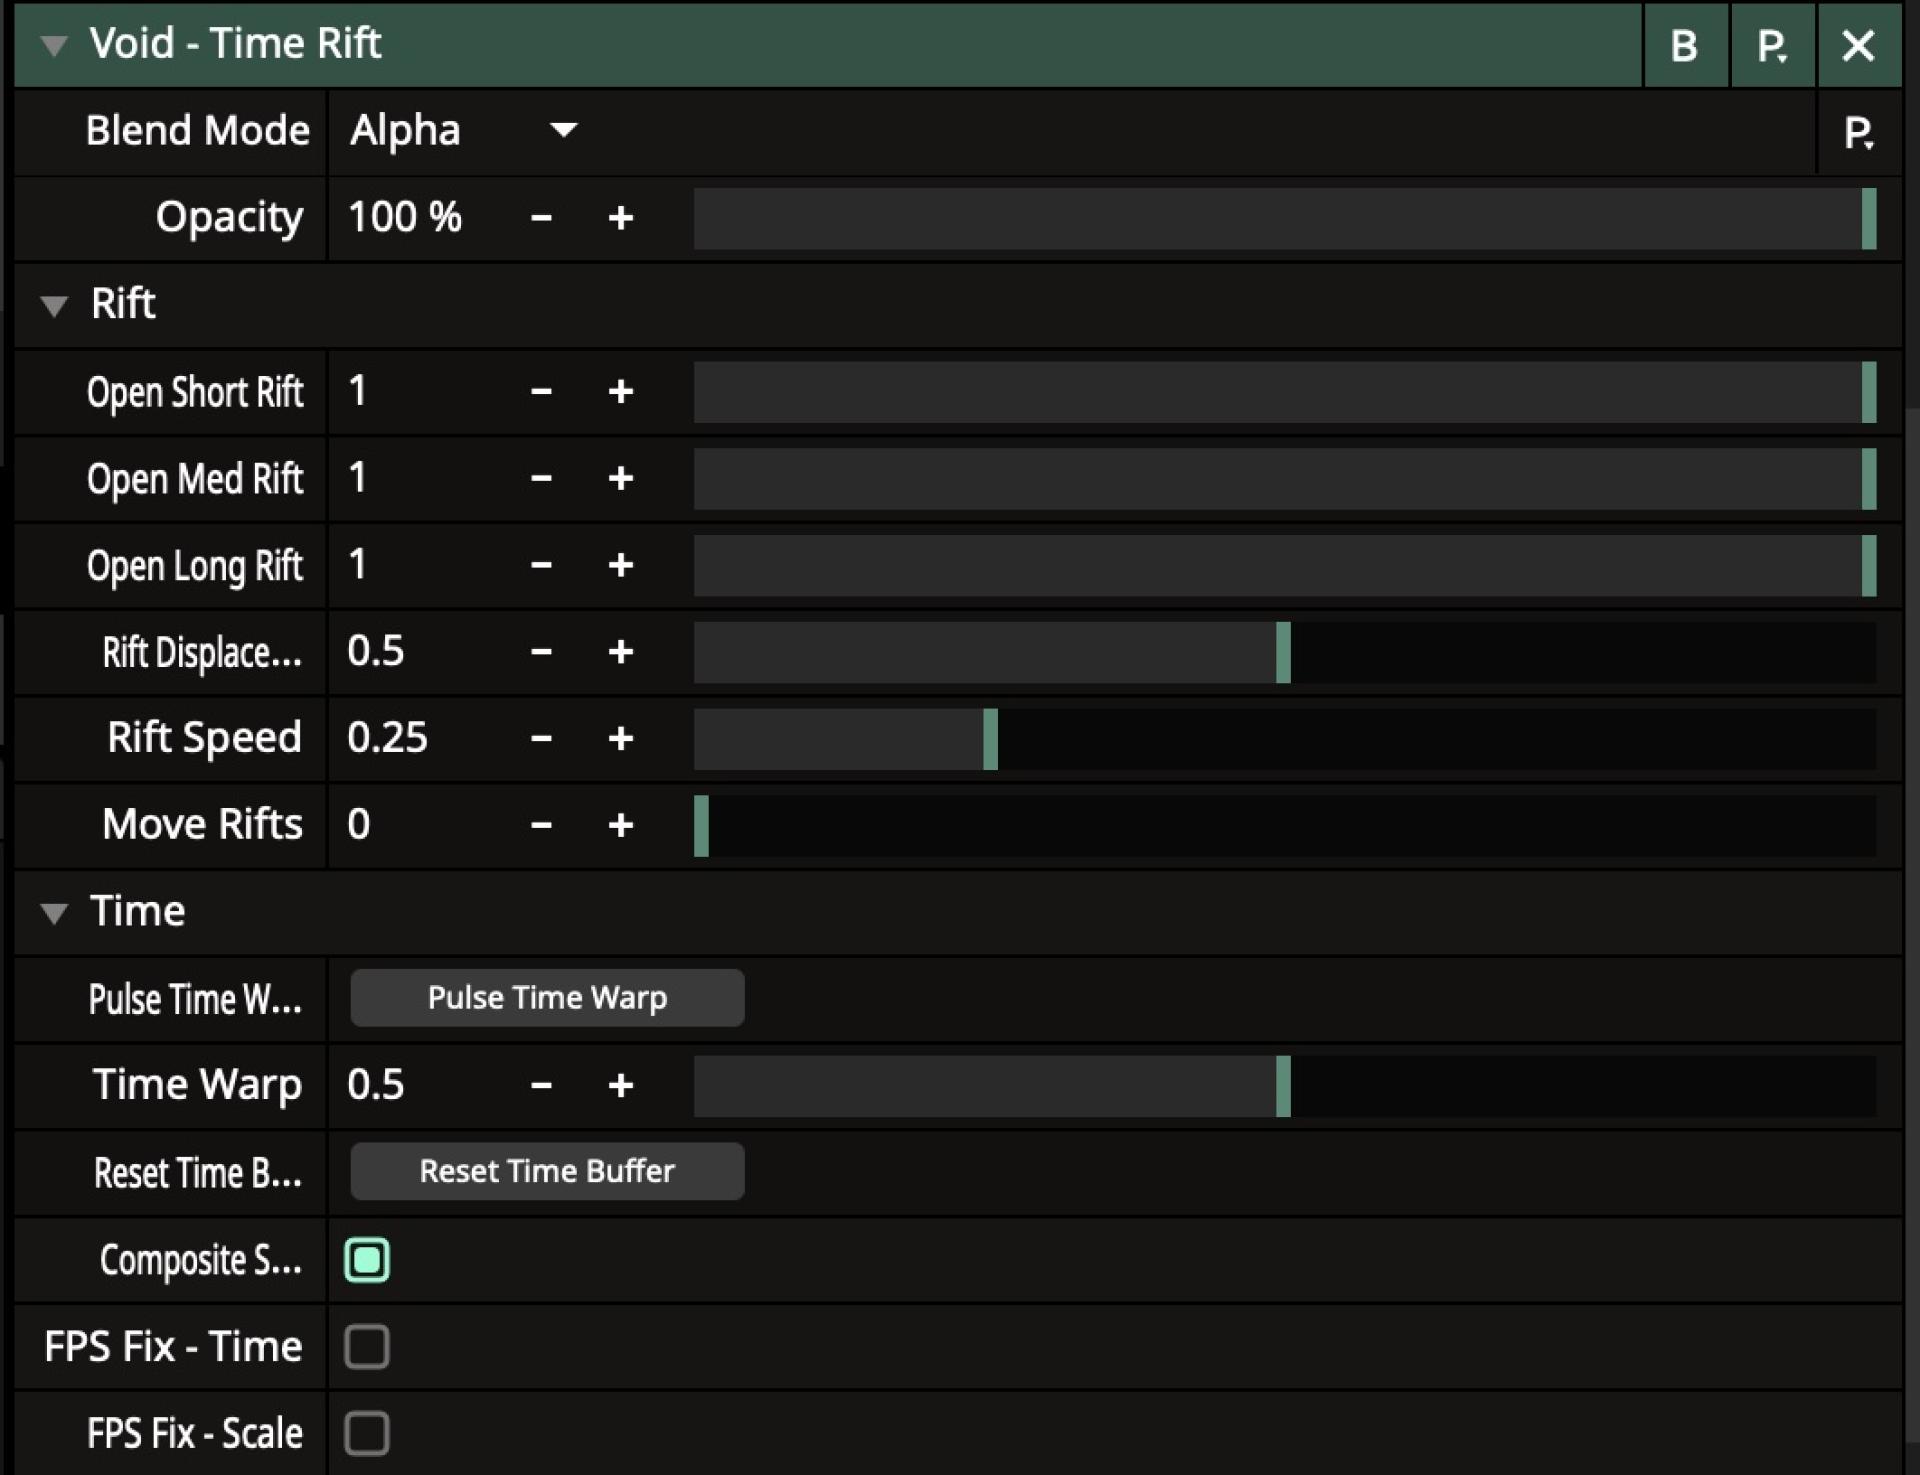The width and height of the screenshot is (1920, 1475).
Task: Open the Blend Mode Alpha dropdown
Action: click(x=464, y=131)
